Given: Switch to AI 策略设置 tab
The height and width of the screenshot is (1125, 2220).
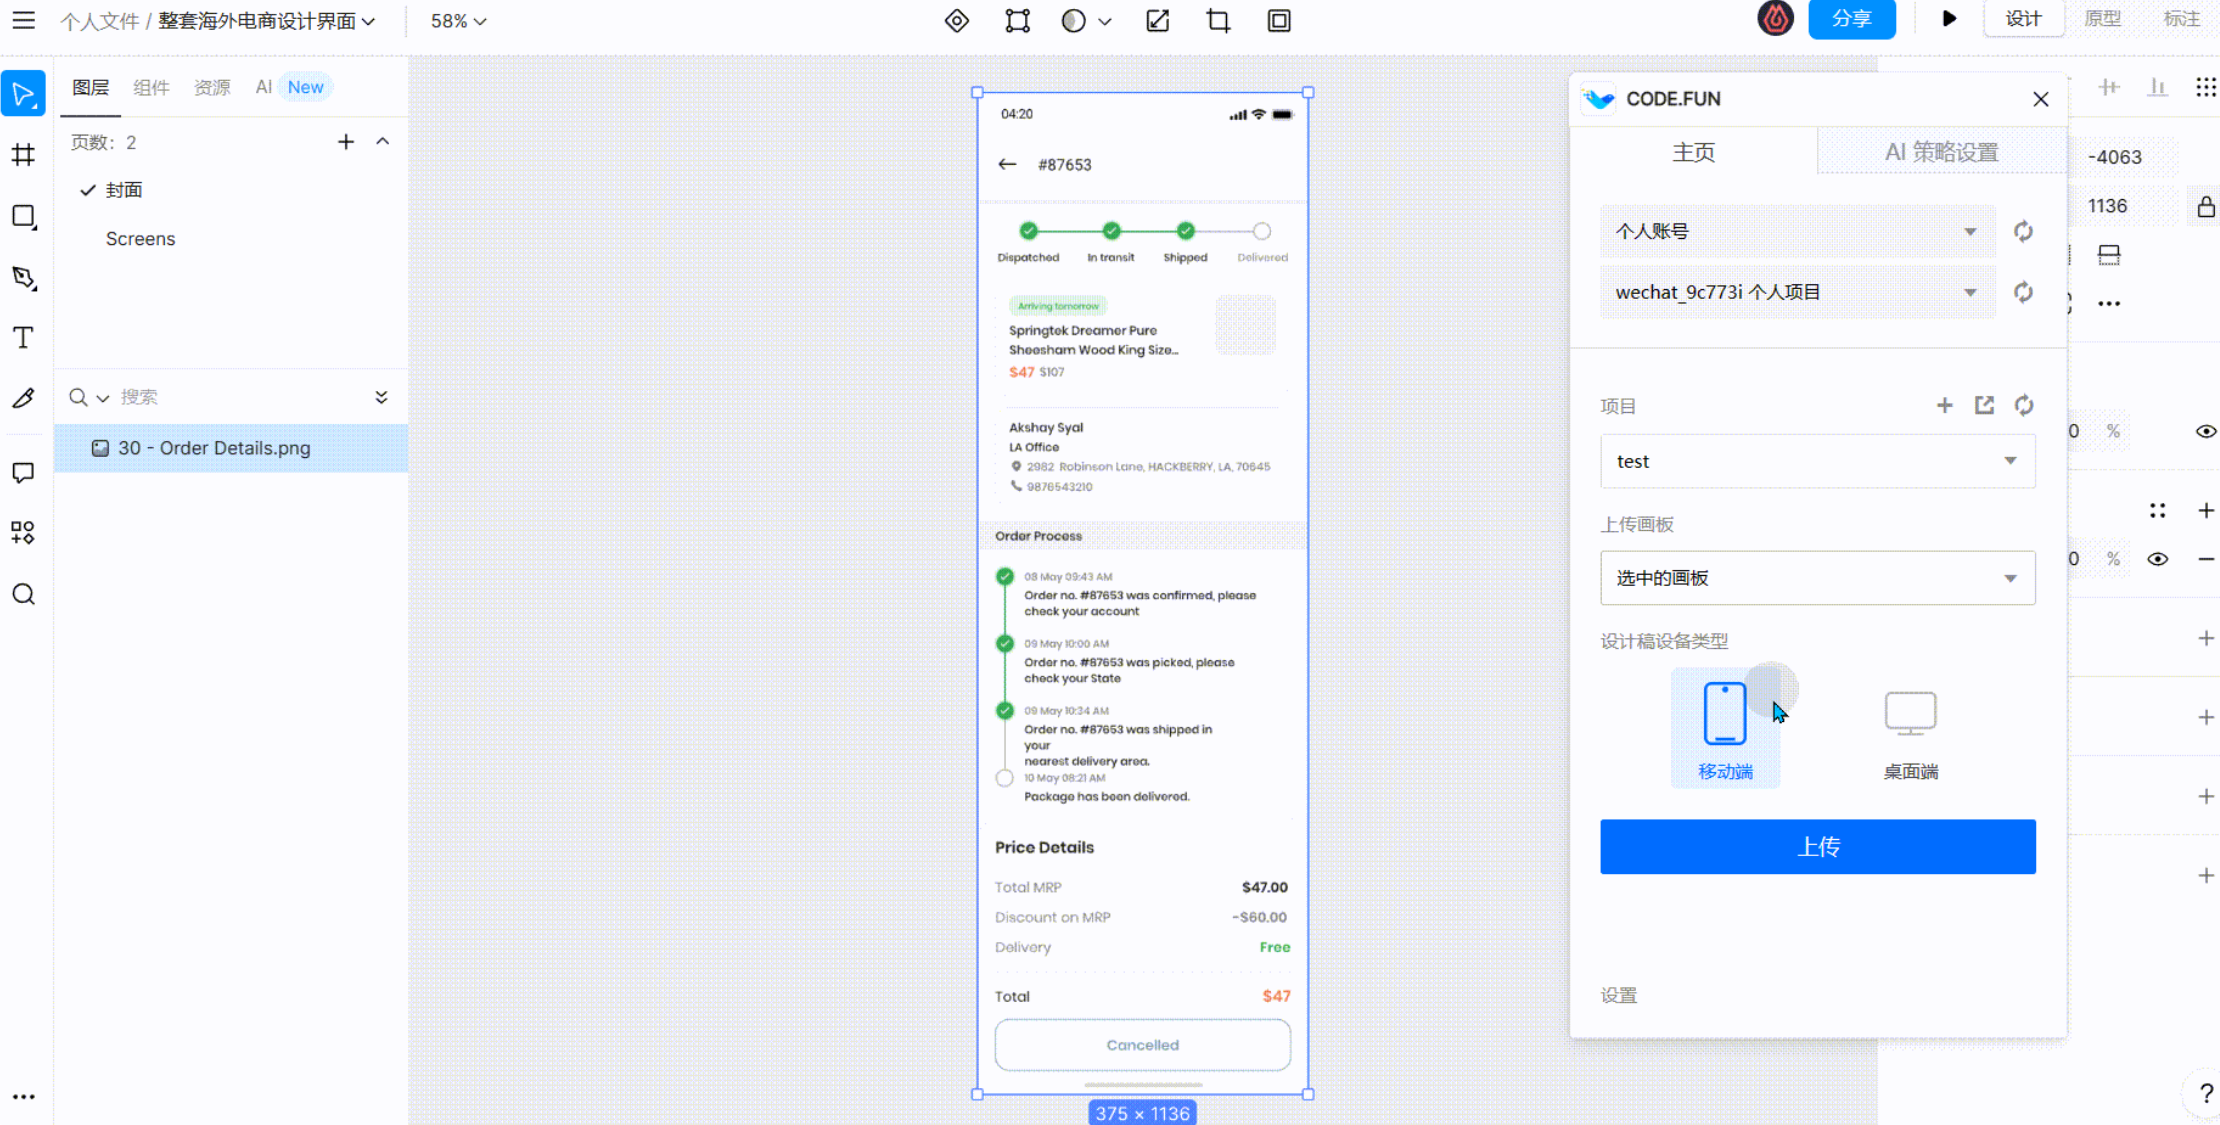Looking at the screenshot, I should click(1940, 152).
